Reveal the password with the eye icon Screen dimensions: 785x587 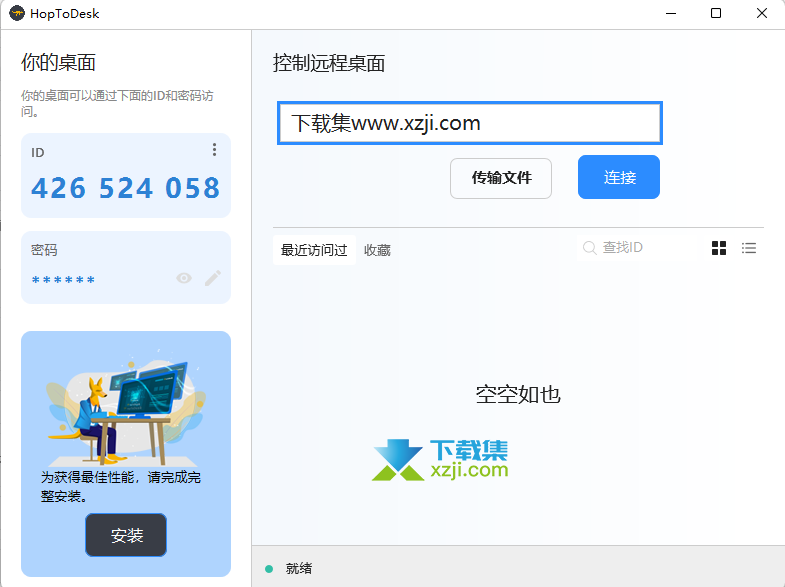[x=184, y=278]
